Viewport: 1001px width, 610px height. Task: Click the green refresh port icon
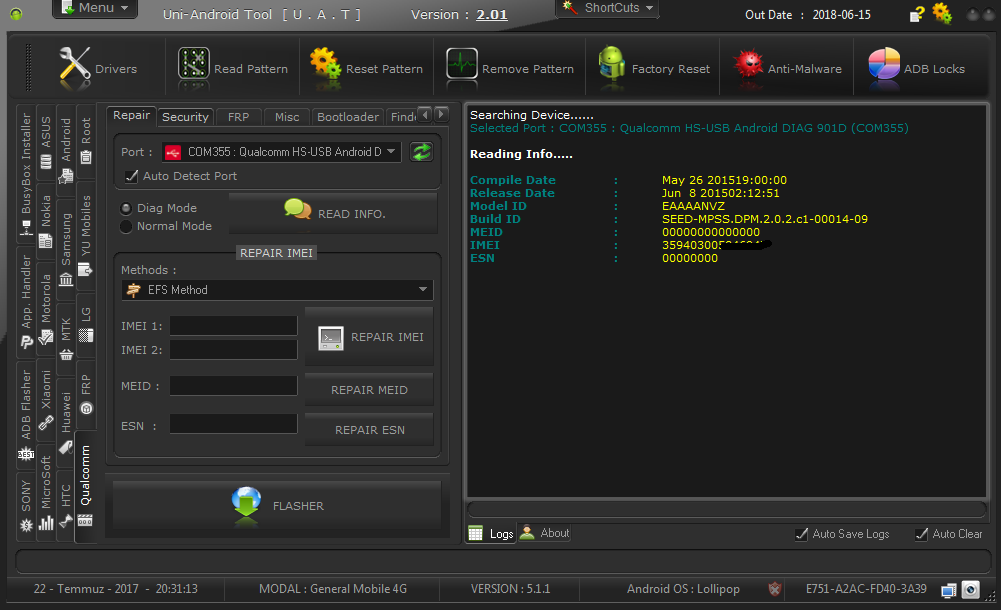tap(421, 152)
